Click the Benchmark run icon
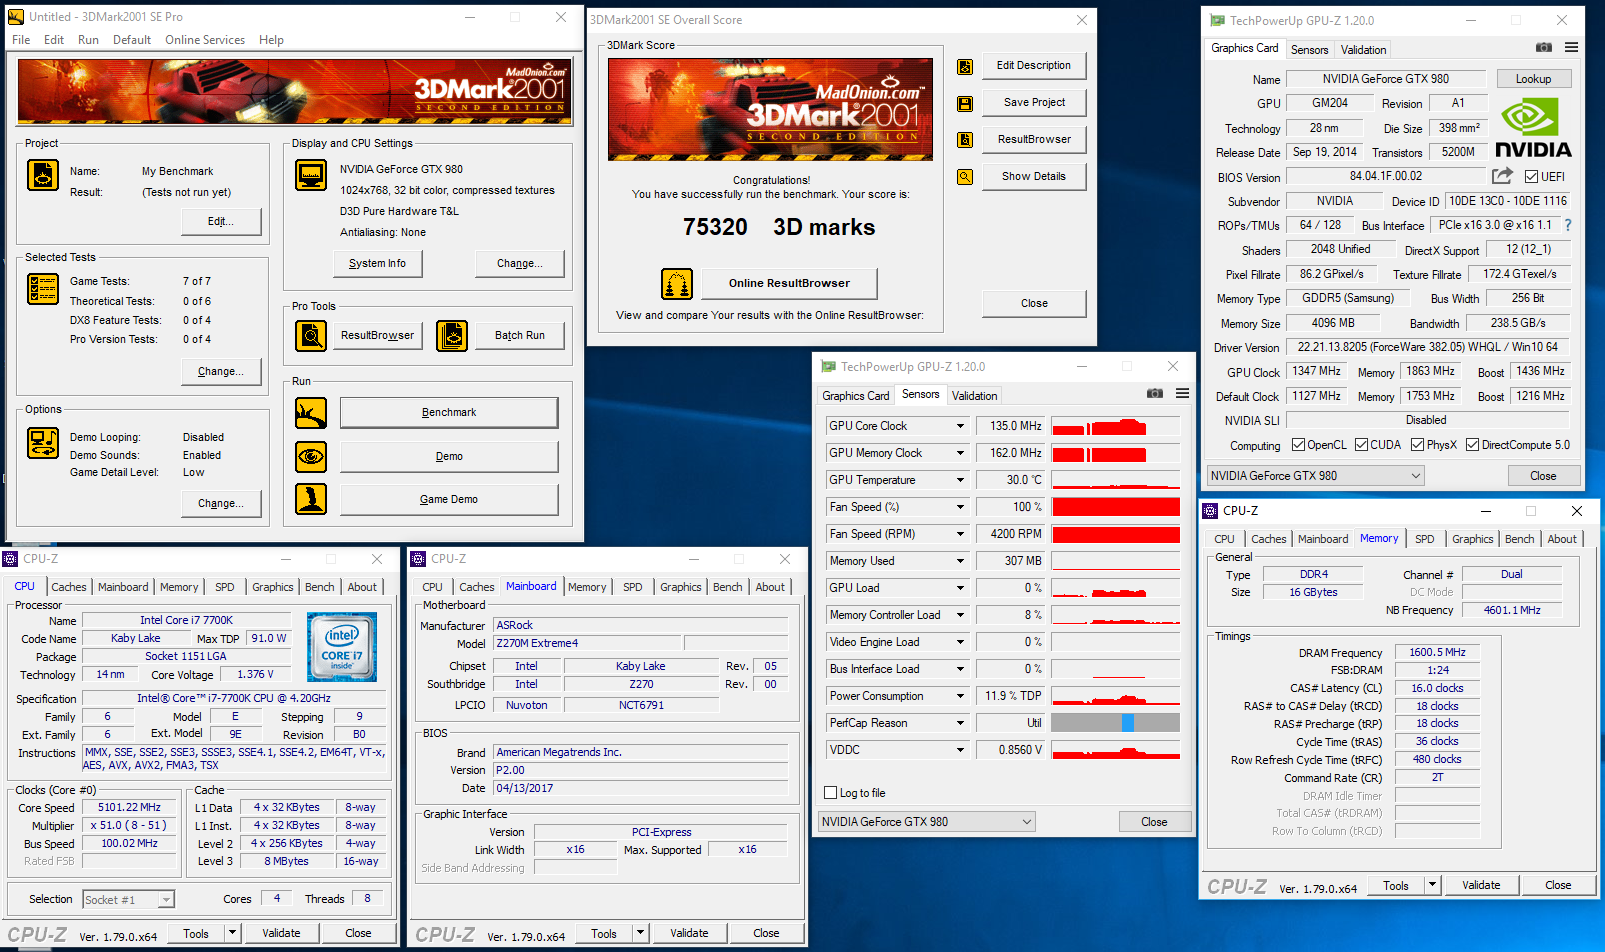1605x952 pixels. (311, 412)
